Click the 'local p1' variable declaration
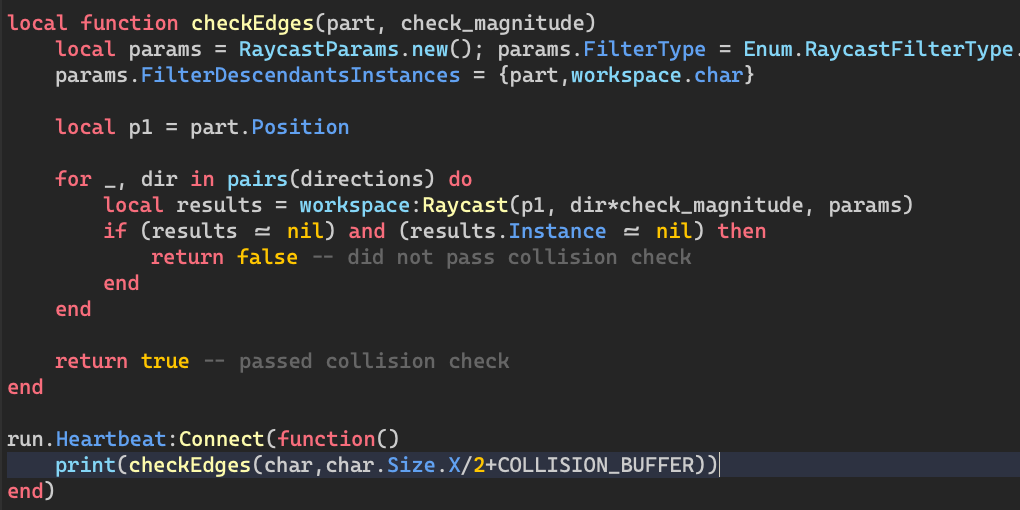The height and width of the screenshot is (510, 1020). point(98,127)
